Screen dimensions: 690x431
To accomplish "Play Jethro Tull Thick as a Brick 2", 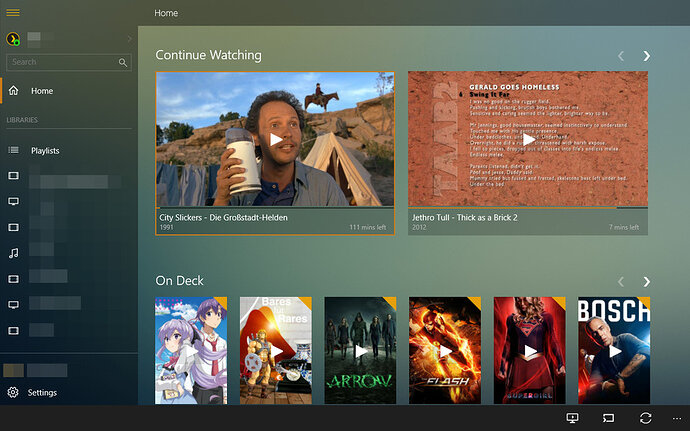I will [x=528, y=140].
